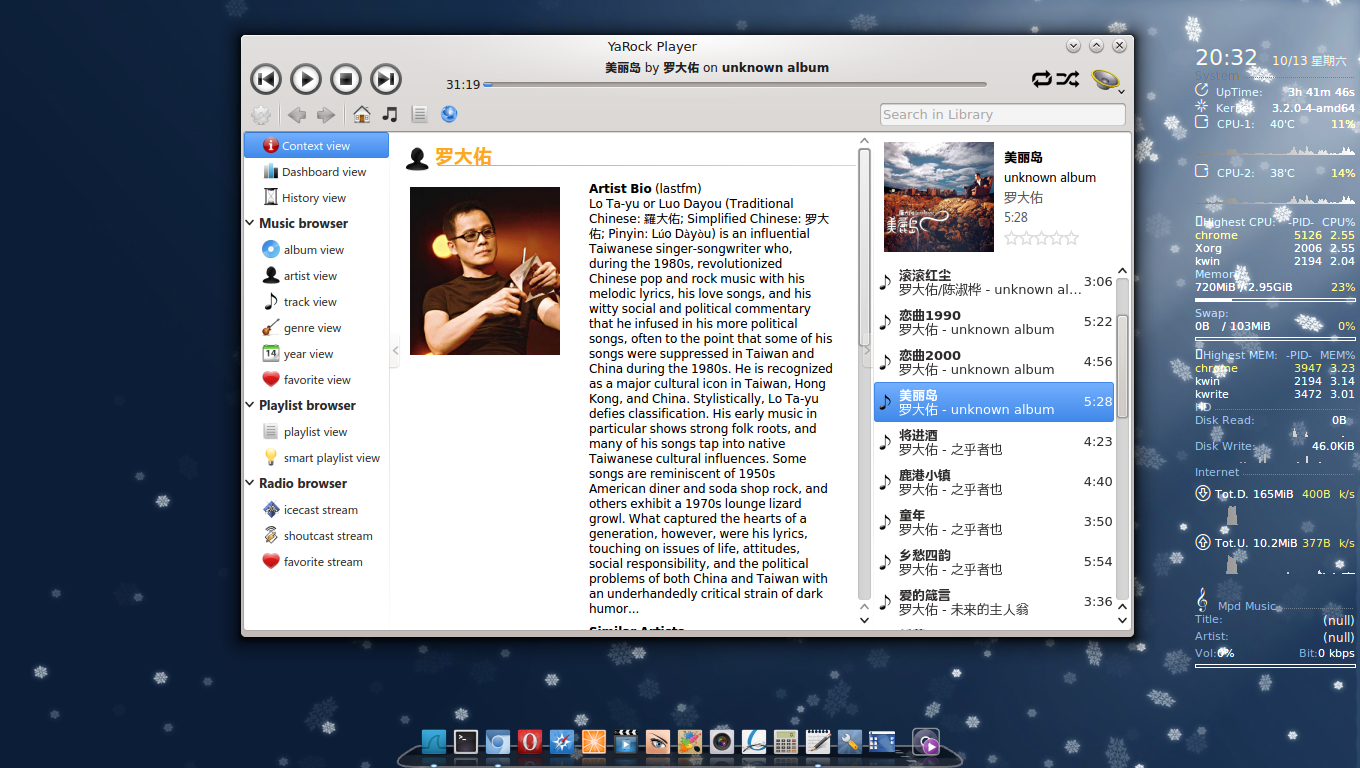Viewport: 1360px width, 768px height.
Task: Collapse the left sidebar with its handle
Action: (x=395, y=350)
